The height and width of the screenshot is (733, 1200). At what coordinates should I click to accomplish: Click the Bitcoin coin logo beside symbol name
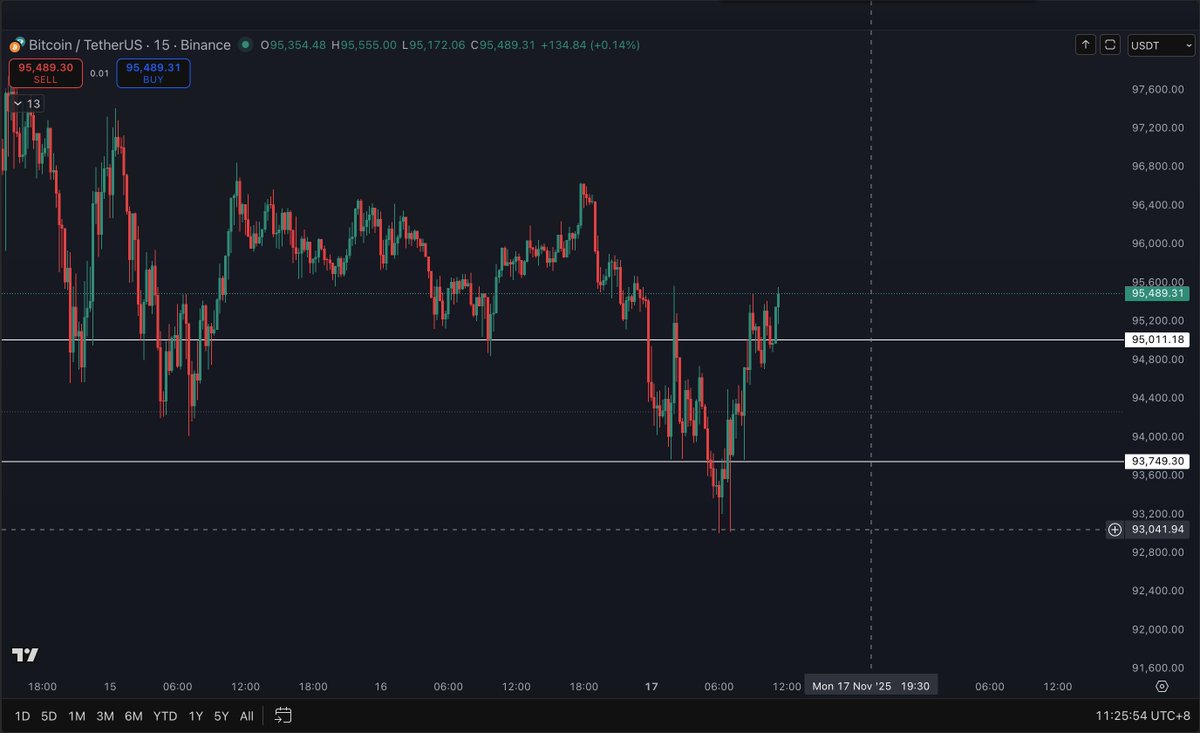tap(16, 44)
